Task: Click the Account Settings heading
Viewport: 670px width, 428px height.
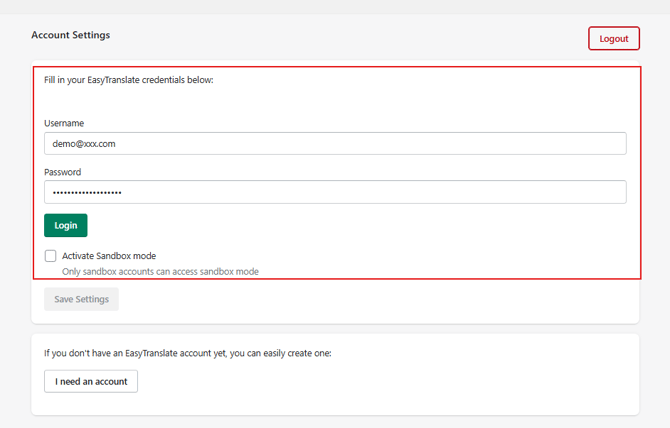Action: click(x=70, y=35)
